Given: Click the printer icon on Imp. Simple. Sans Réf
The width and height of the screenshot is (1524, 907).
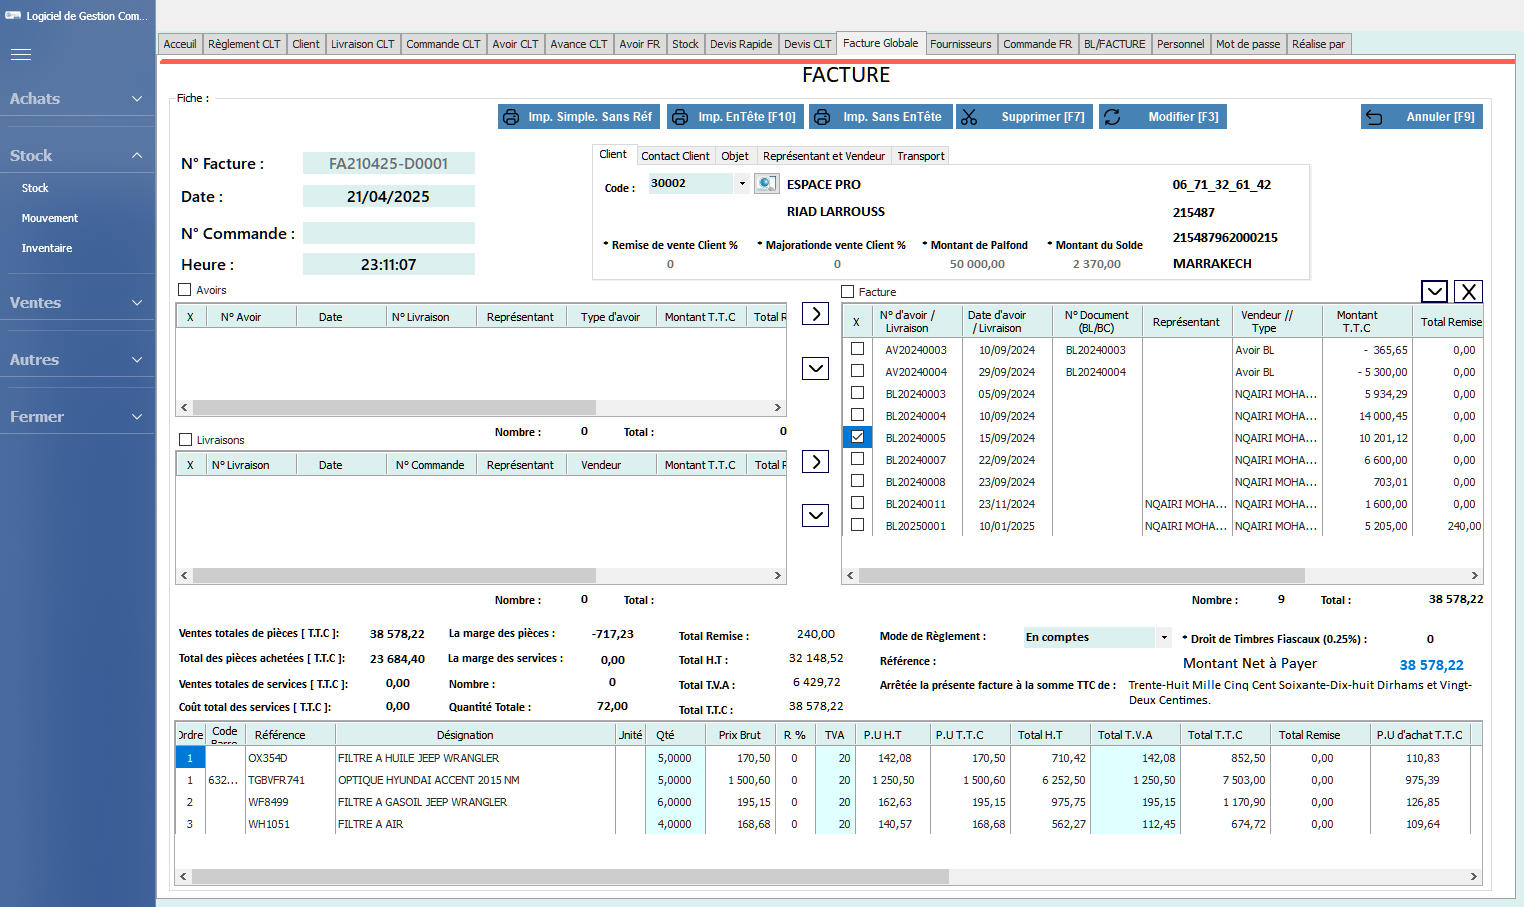Looking at the screenshot, I should (x=510, y=117).
